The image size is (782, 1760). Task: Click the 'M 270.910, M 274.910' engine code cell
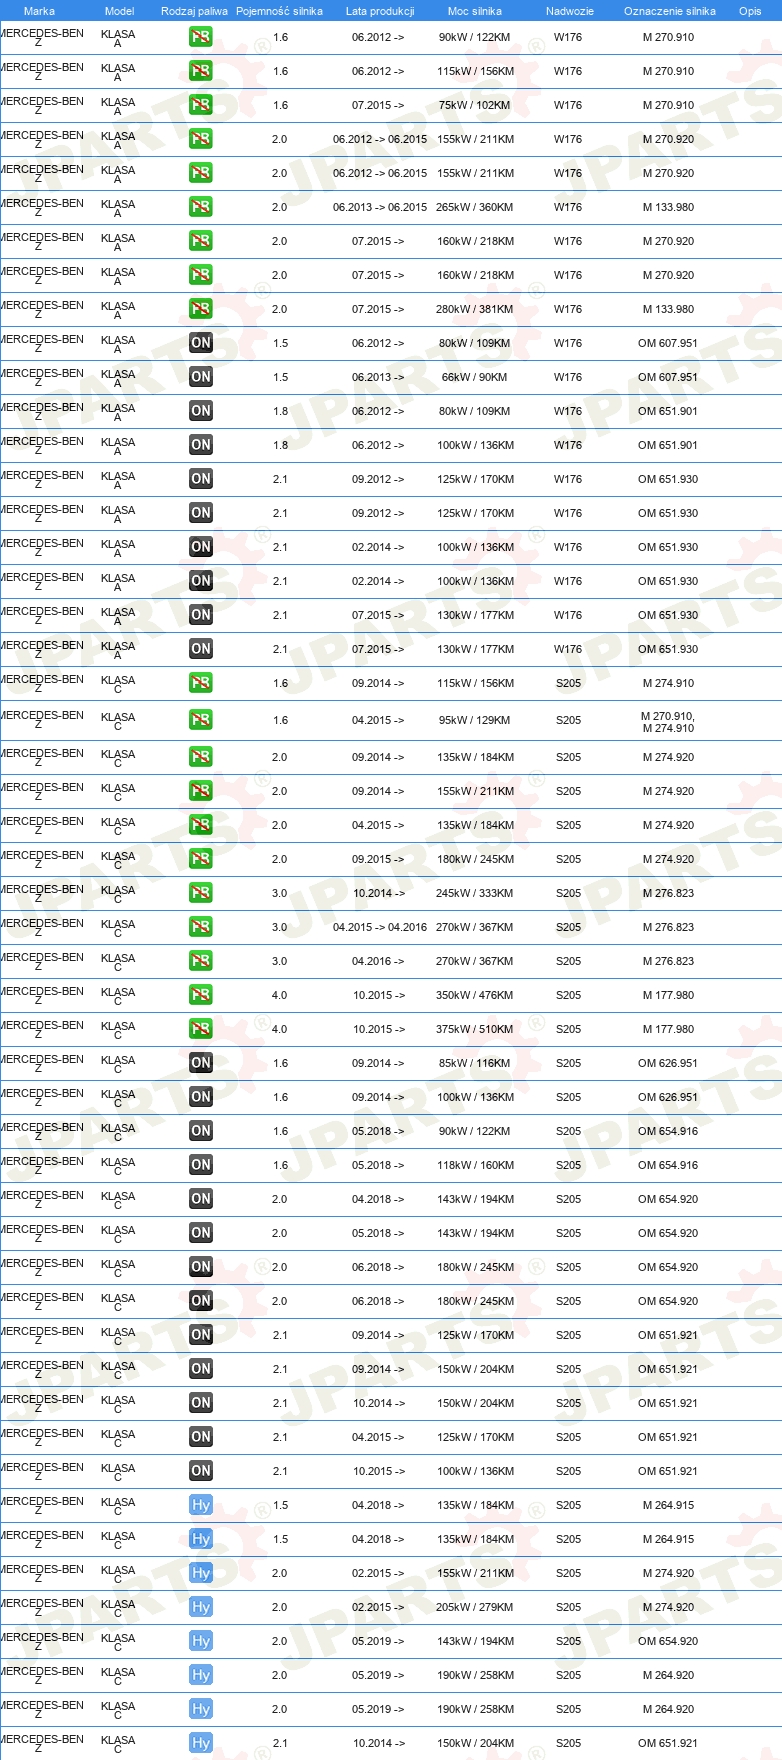[668, 722]
